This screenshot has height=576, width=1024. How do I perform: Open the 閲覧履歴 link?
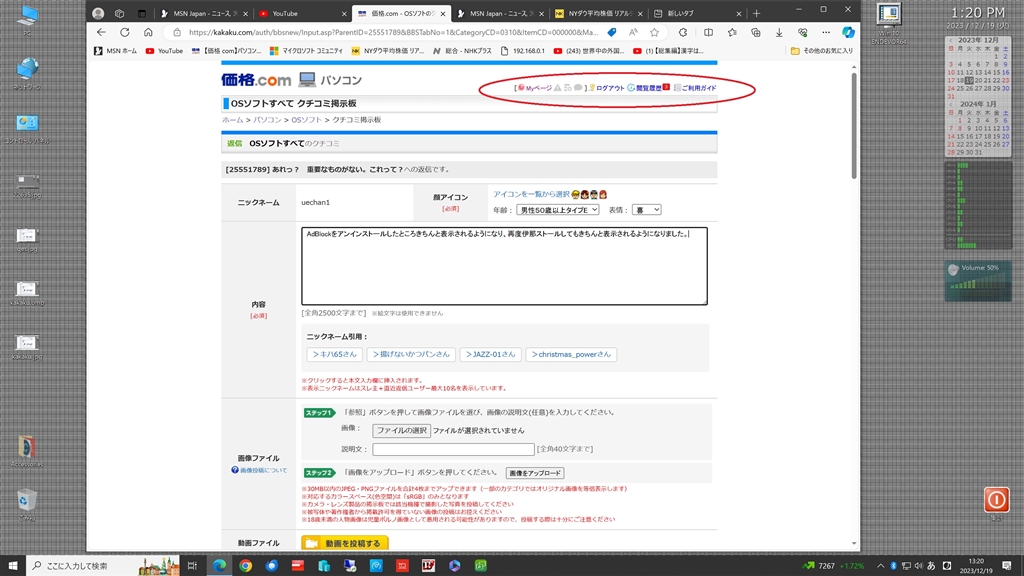coord(645,88)
